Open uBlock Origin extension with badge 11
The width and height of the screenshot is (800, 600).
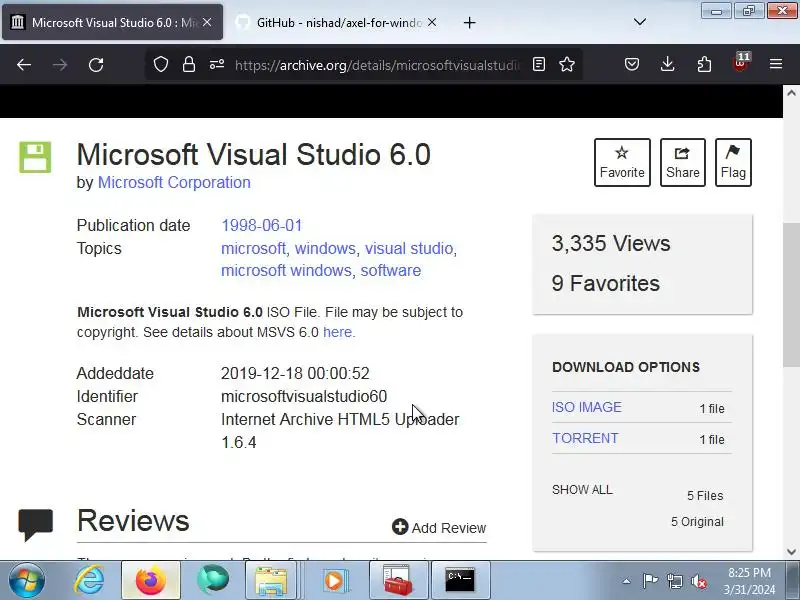point(740,63)
